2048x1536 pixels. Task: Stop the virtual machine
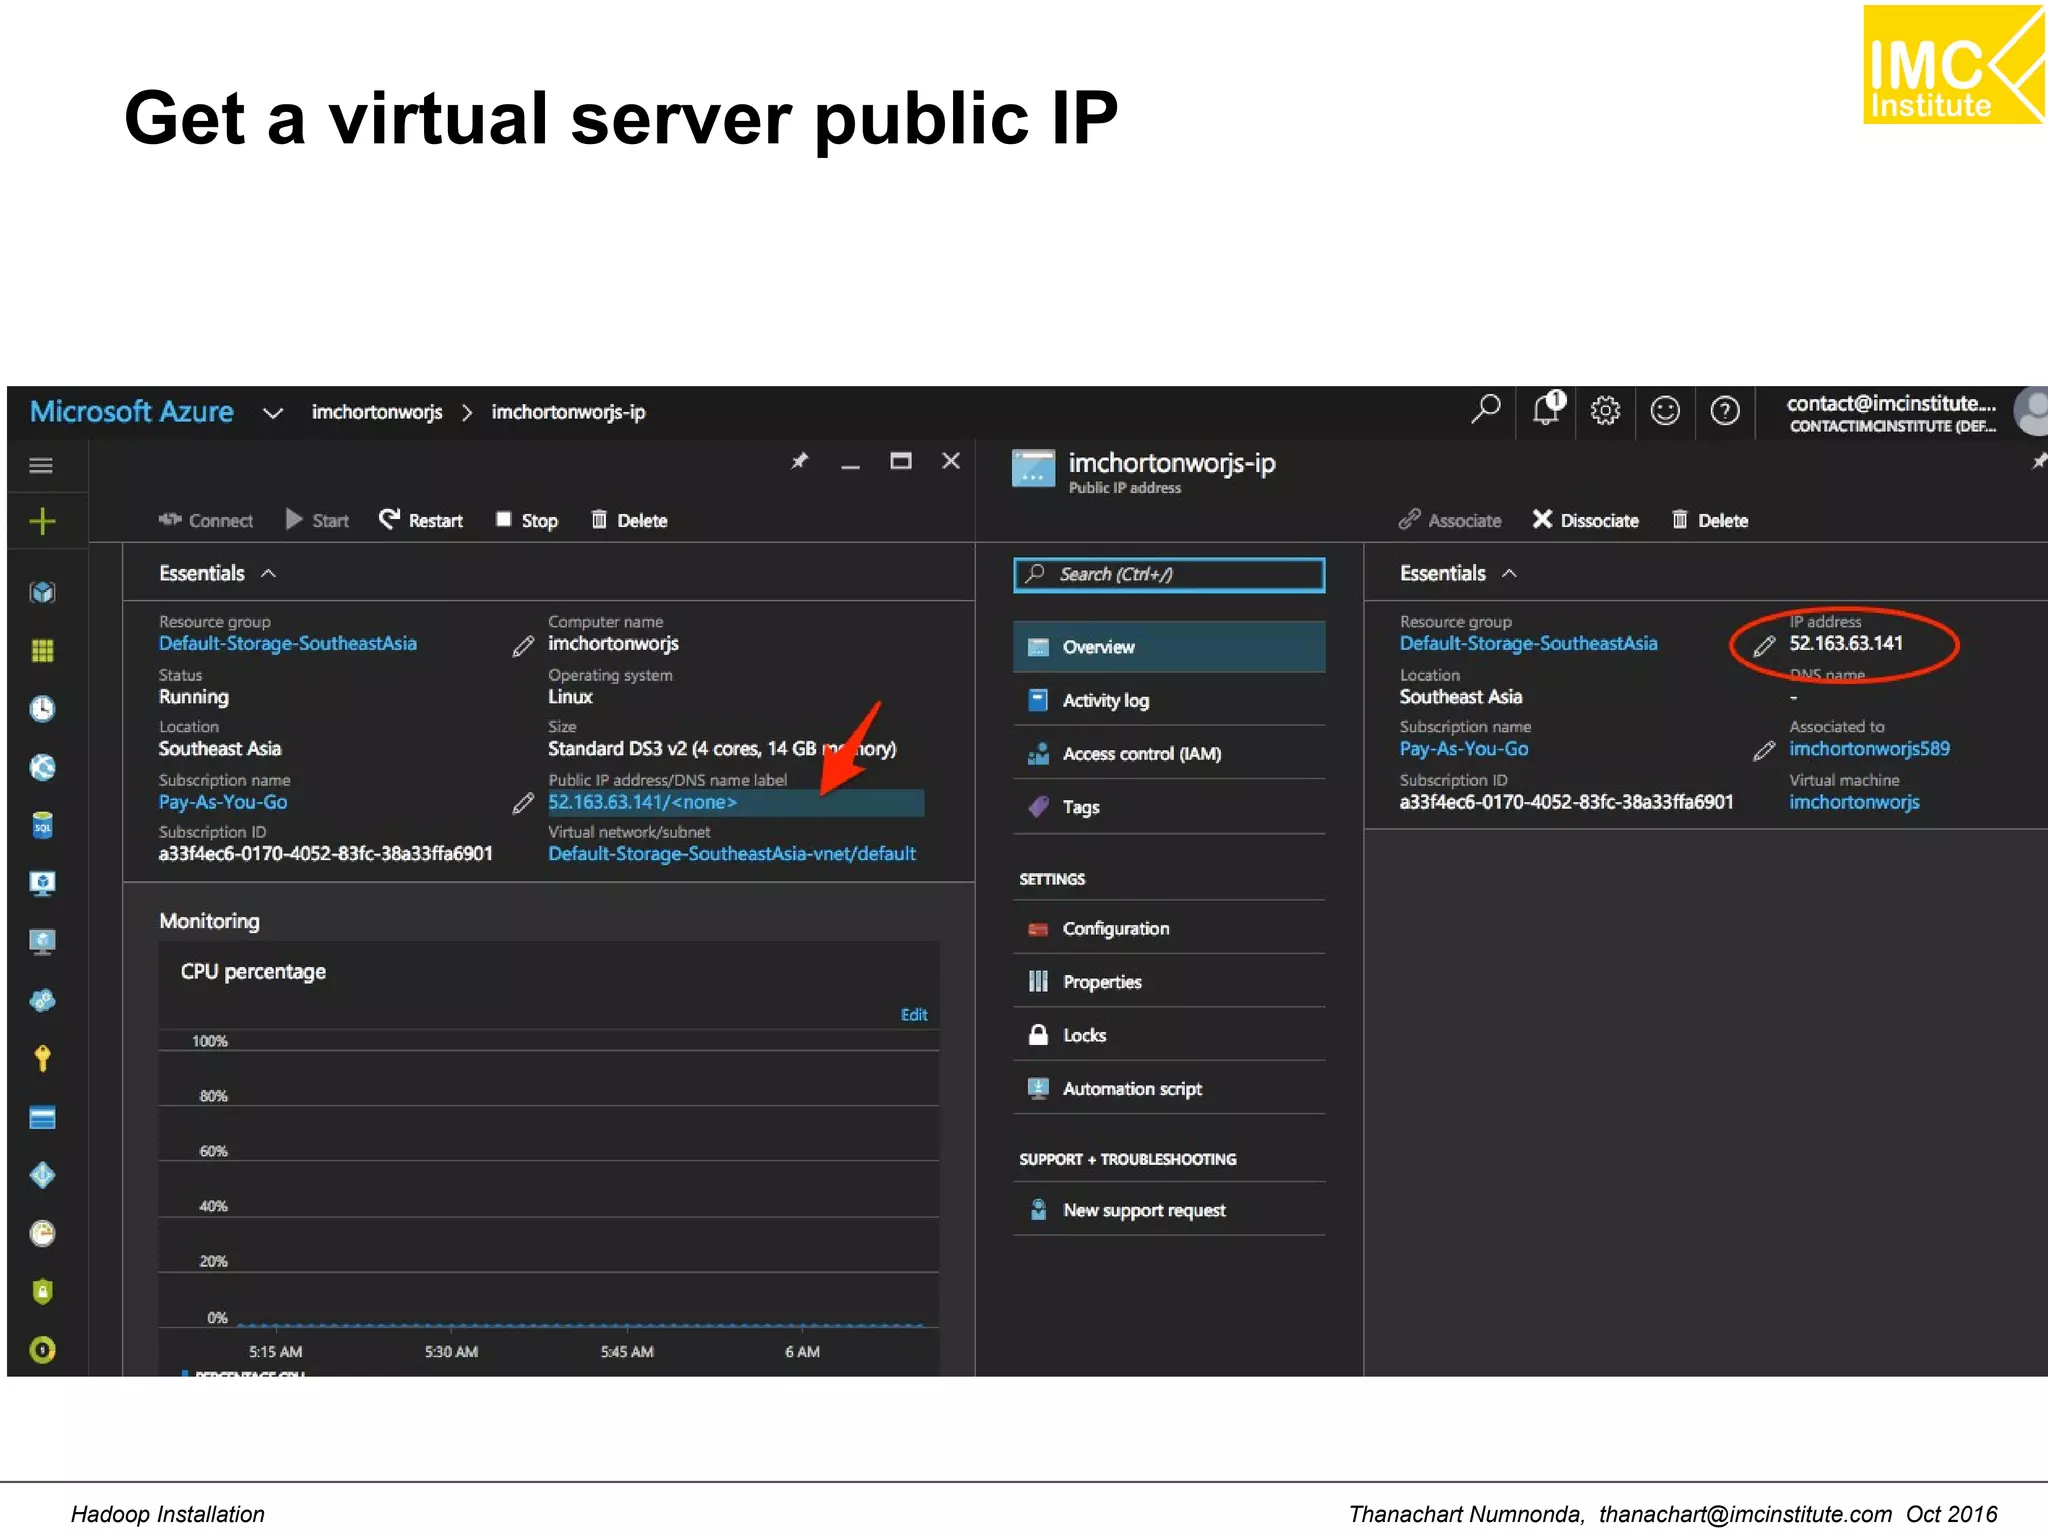coord(527,520)
